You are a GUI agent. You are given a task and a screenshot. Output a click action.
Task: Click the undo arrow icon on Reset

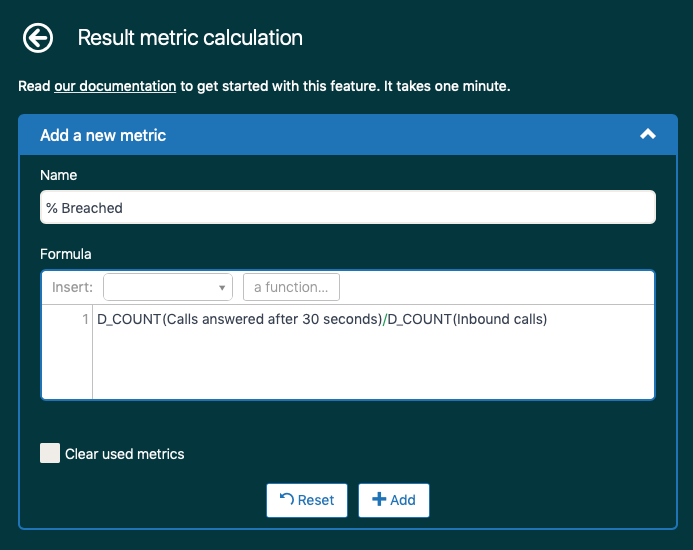(x=286, y=500)
